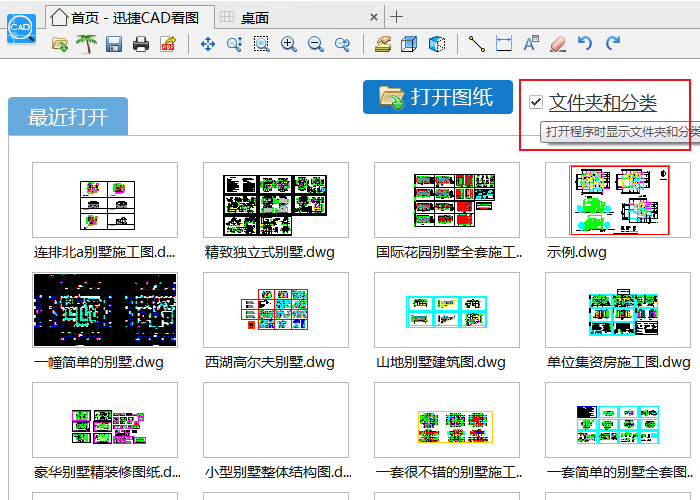The image size is (700, 500).
Task: Open 国际花园别墅全套施工 thumbnail
Action: 447,200
